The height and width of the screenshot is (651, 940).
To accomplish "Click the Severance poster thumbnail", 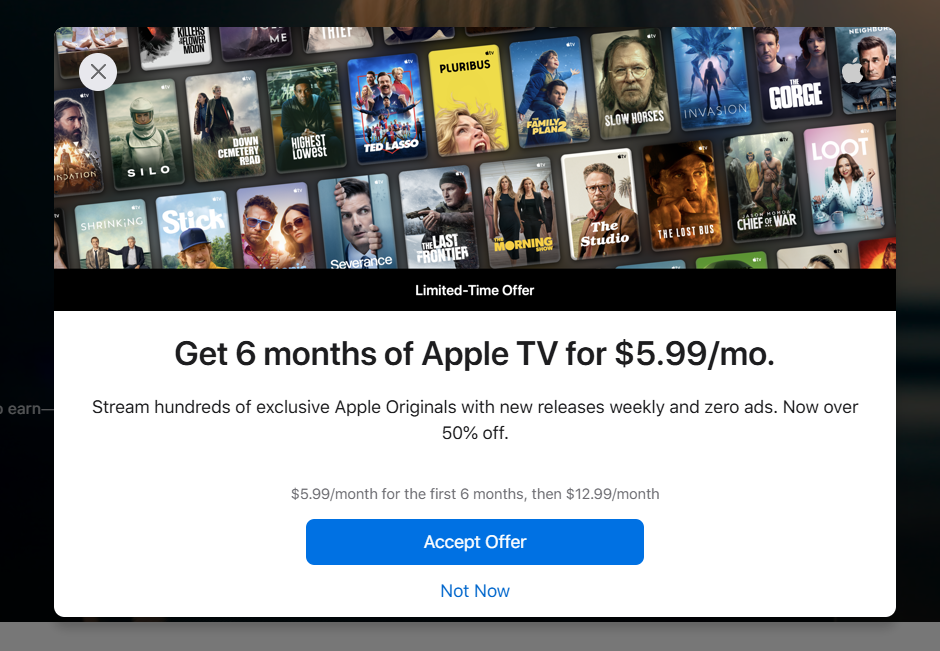I will click(357, 222).
